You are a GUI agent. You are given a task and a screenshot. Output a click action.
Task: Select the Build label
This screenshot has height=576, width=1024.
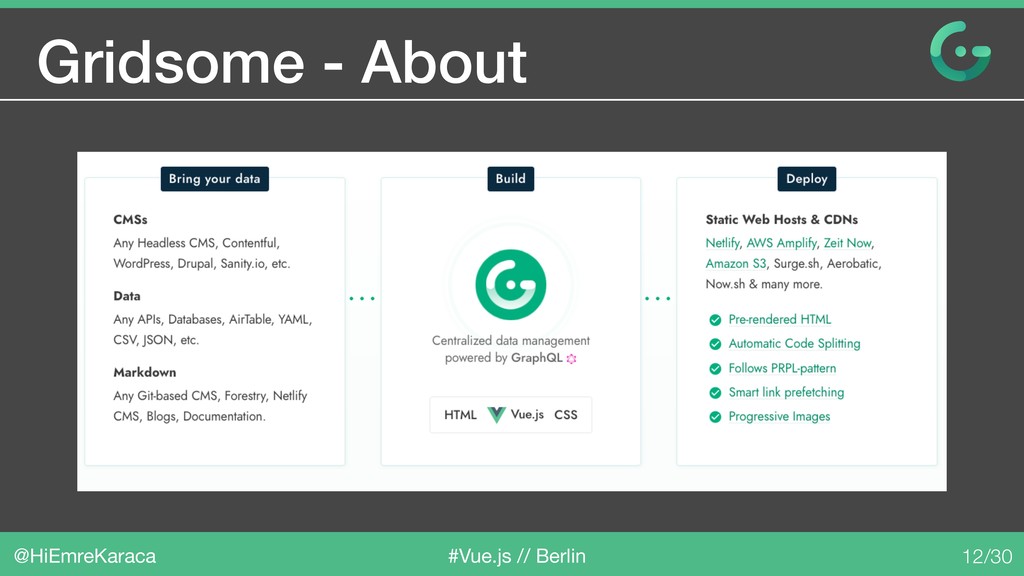coord(511,179)
